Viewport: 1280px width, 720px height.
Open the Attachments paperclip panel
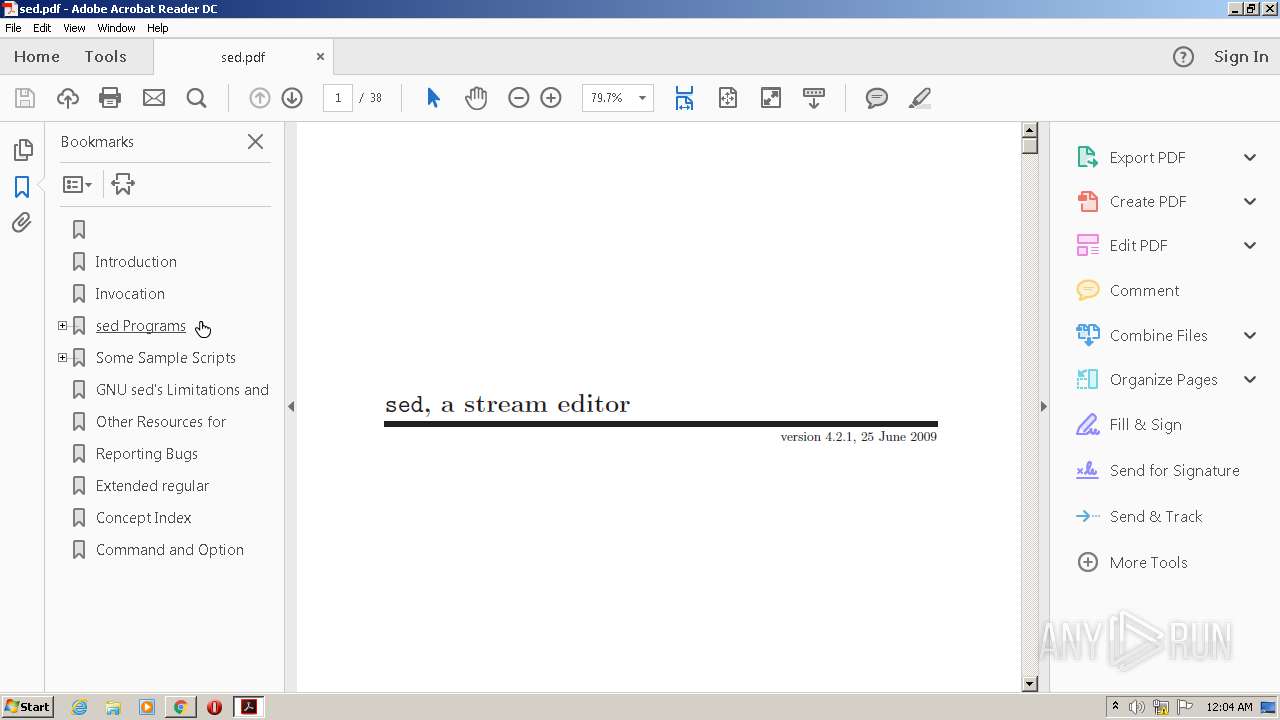pyautogui.click(x=22, y=222)
